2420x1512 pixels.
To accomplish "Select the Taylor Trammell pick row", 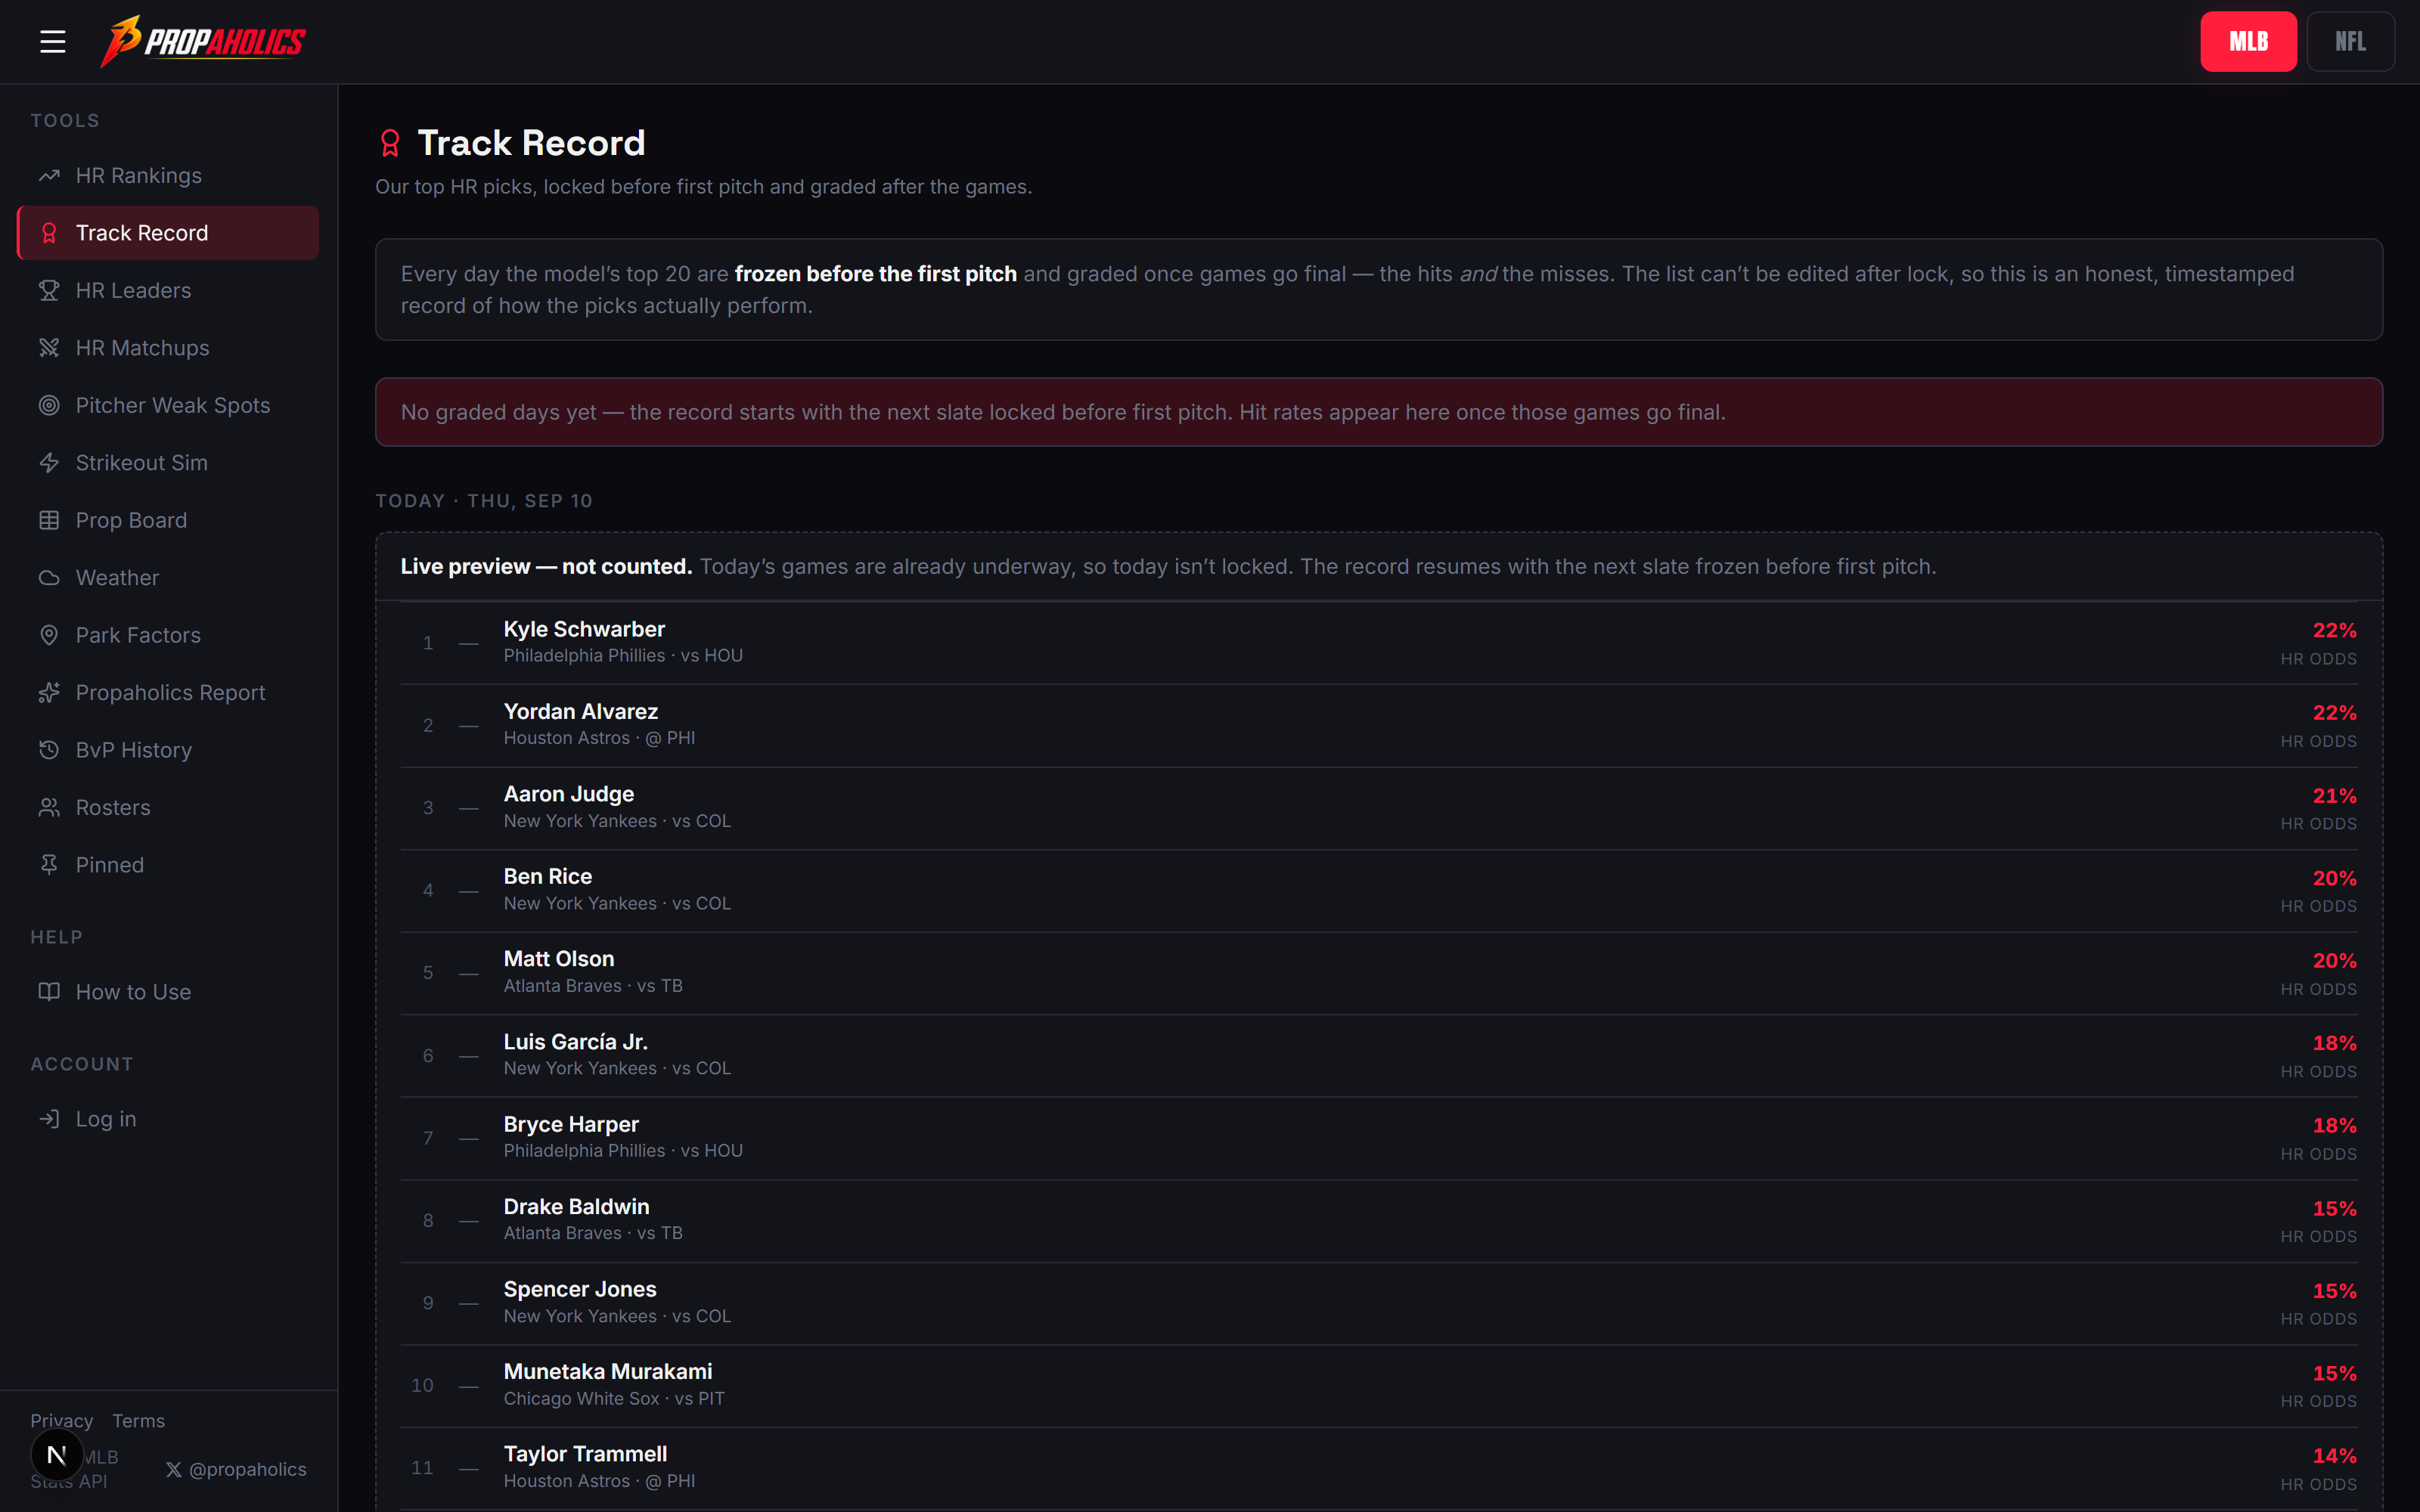I will 1379,1469.
